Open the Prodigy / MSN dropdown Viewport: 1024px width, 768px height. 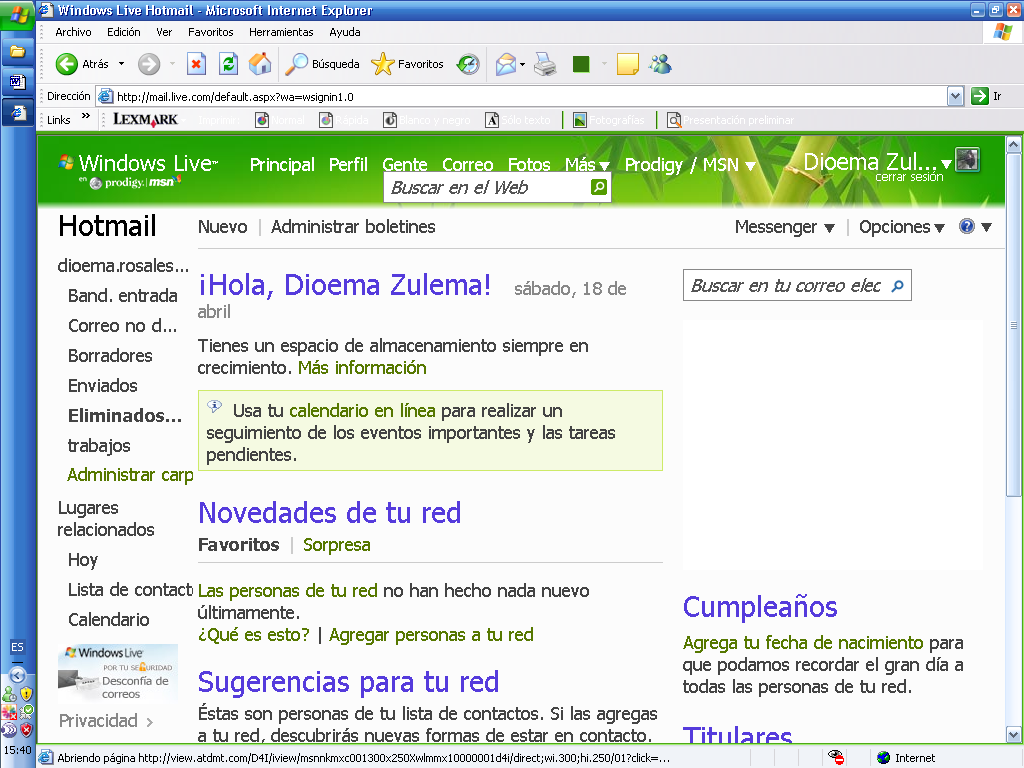(690, 165)
